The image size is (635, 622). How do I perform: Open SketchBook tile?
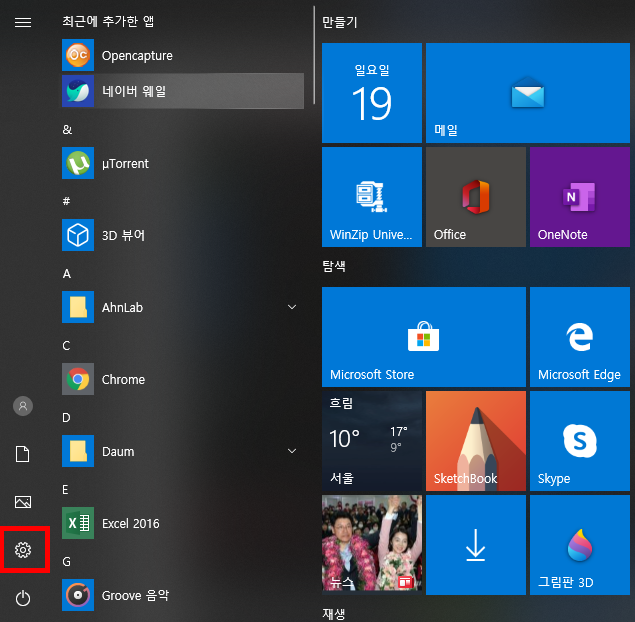(x=476, y=441)
